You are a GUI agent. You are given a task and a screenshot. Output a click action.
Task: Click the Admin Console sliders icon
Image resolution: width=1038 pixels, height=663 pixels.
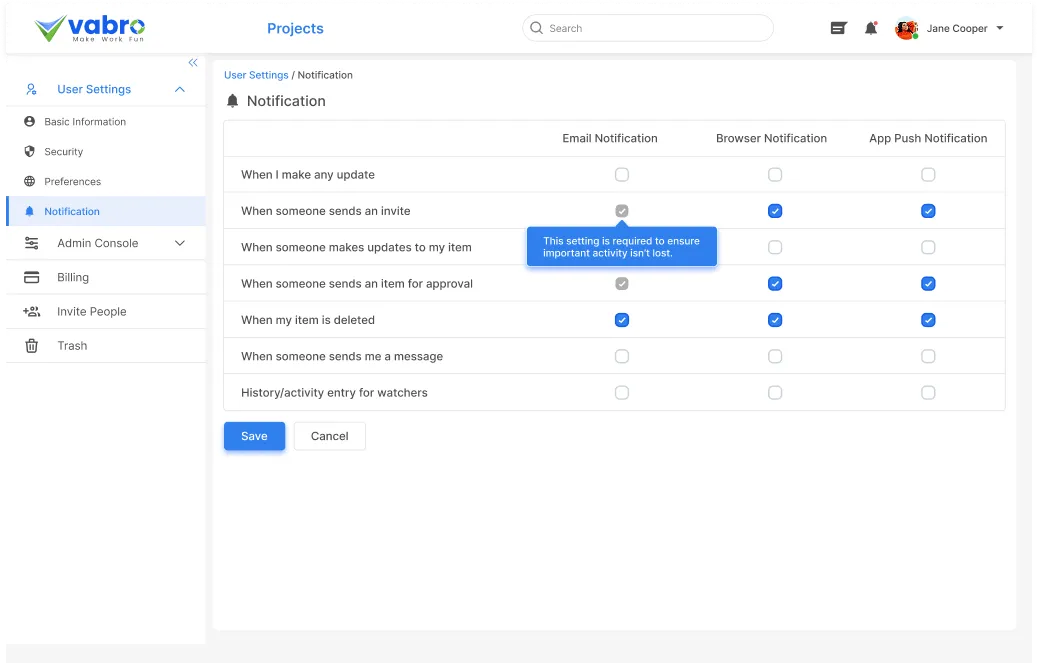click(x=29, y=243)
